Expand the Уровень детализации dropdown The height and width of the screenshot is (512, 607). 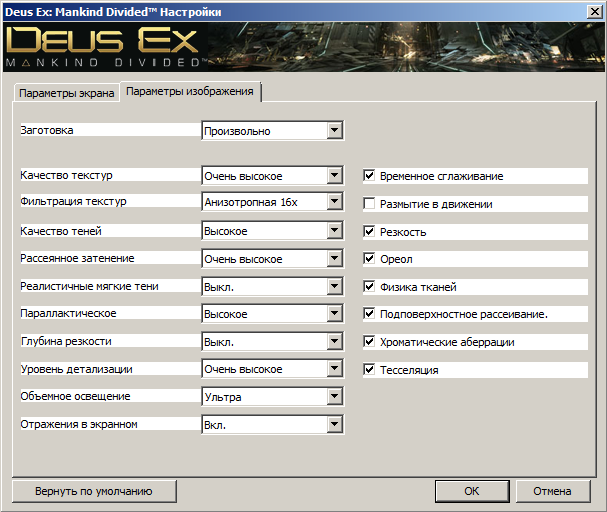273,368
